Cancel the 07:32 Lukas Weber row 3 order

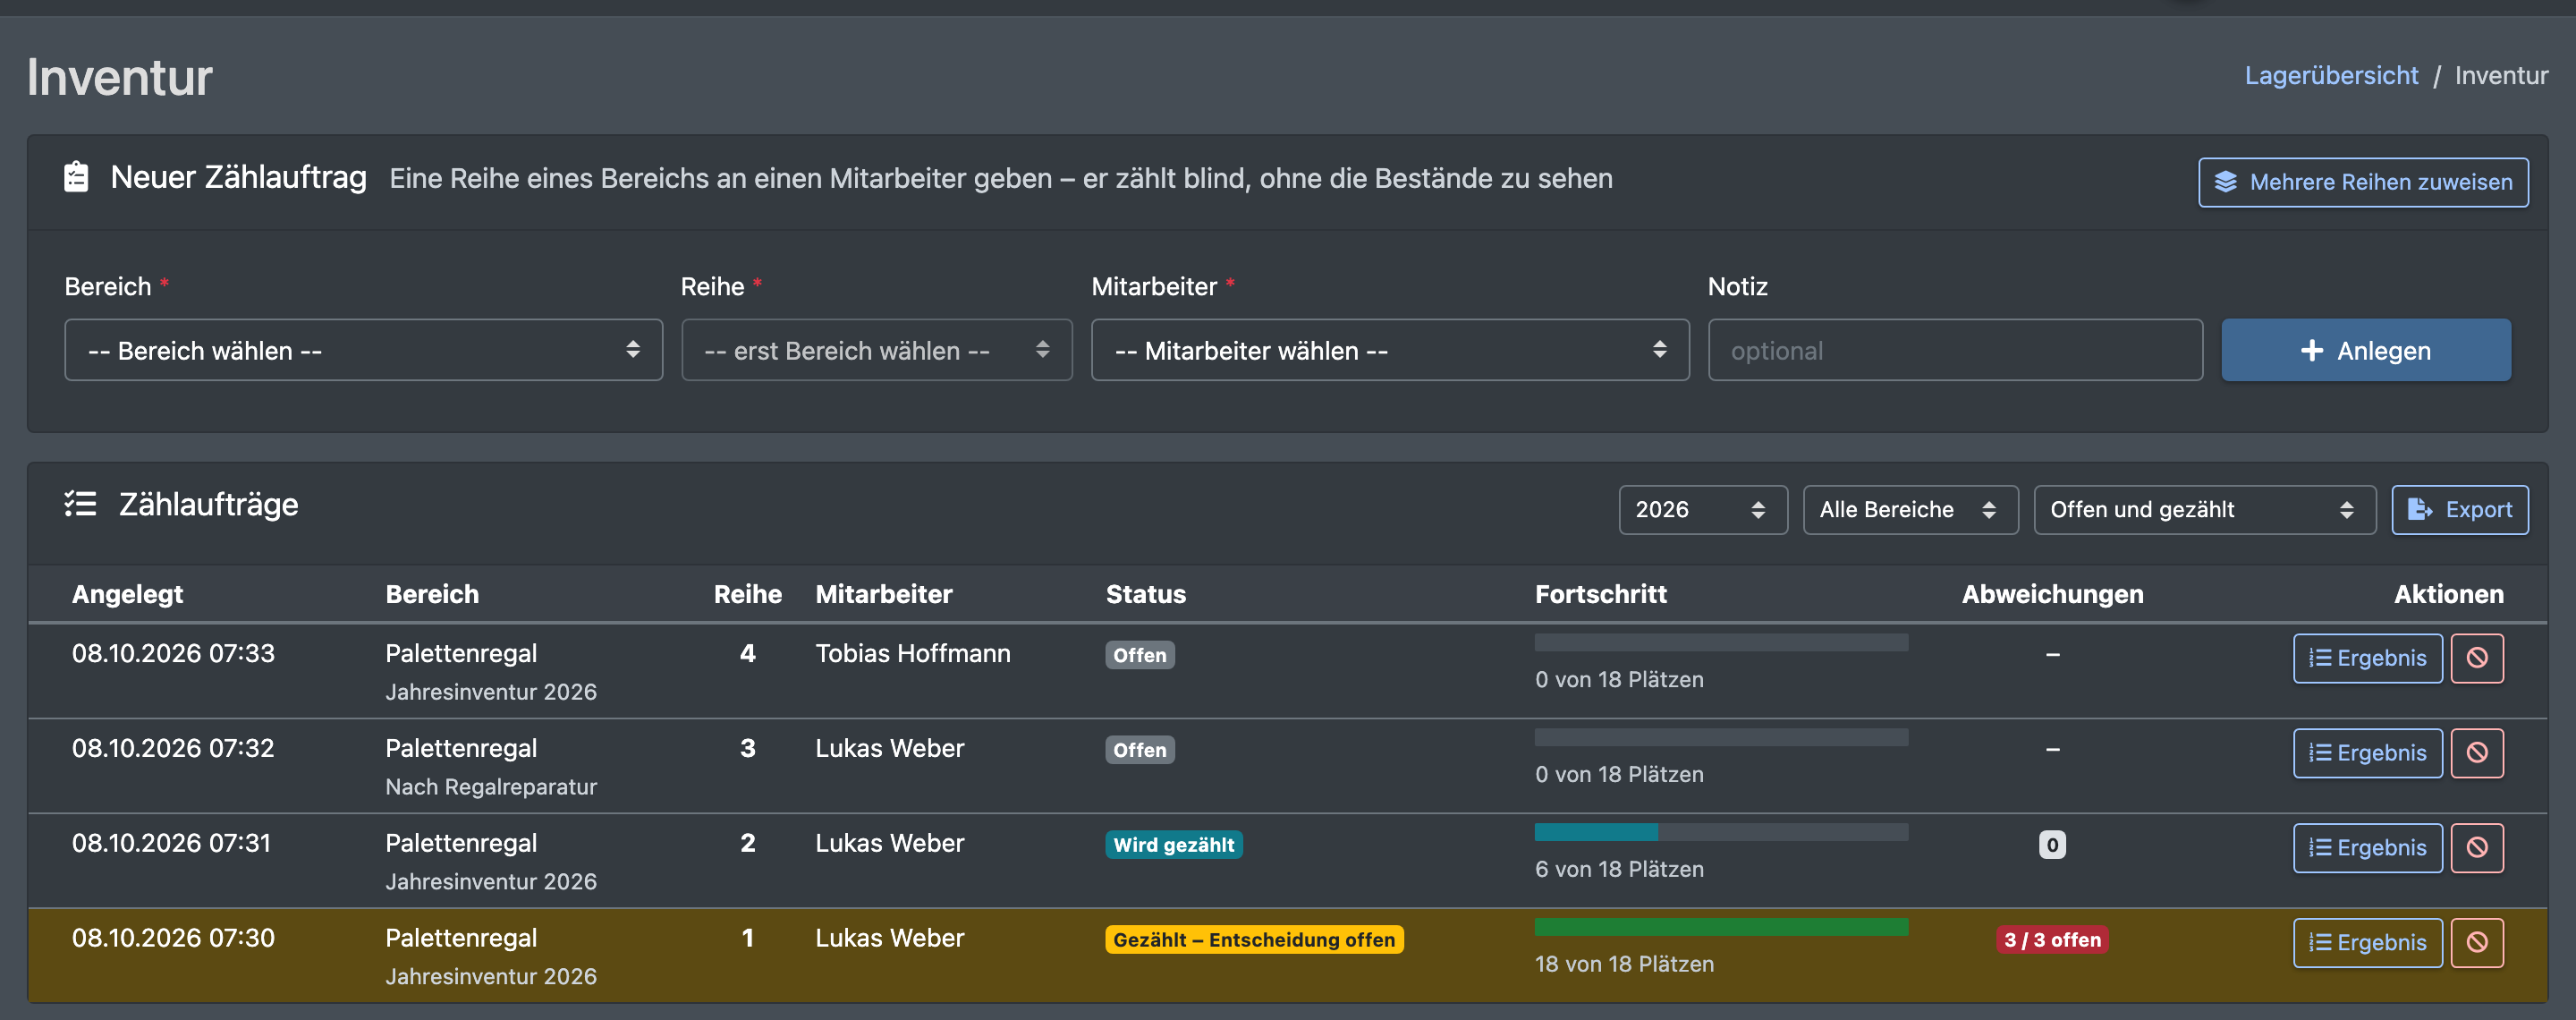pyautogui.click(x=2476, y=753)
